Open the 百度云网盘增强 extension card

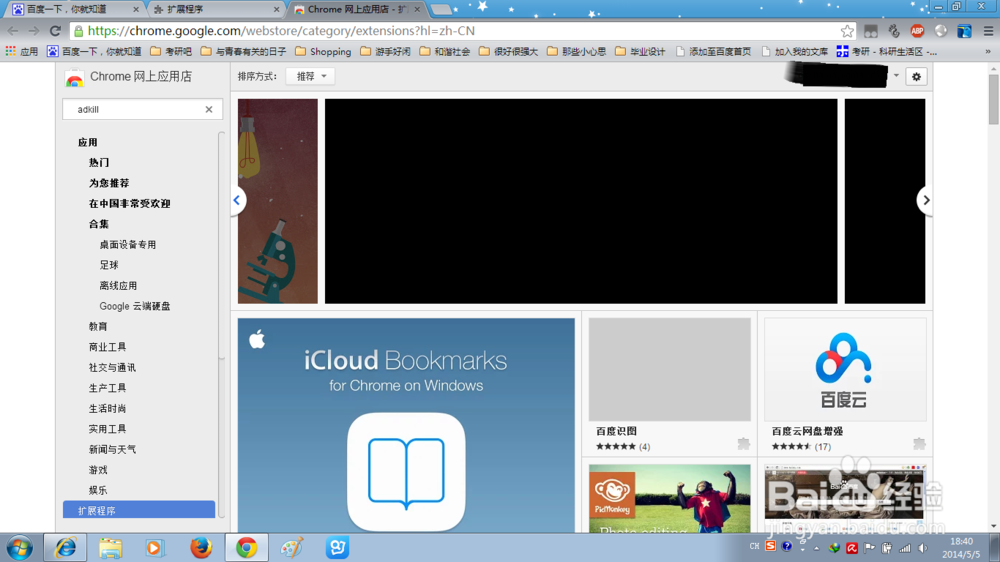[x=845, y=385]
